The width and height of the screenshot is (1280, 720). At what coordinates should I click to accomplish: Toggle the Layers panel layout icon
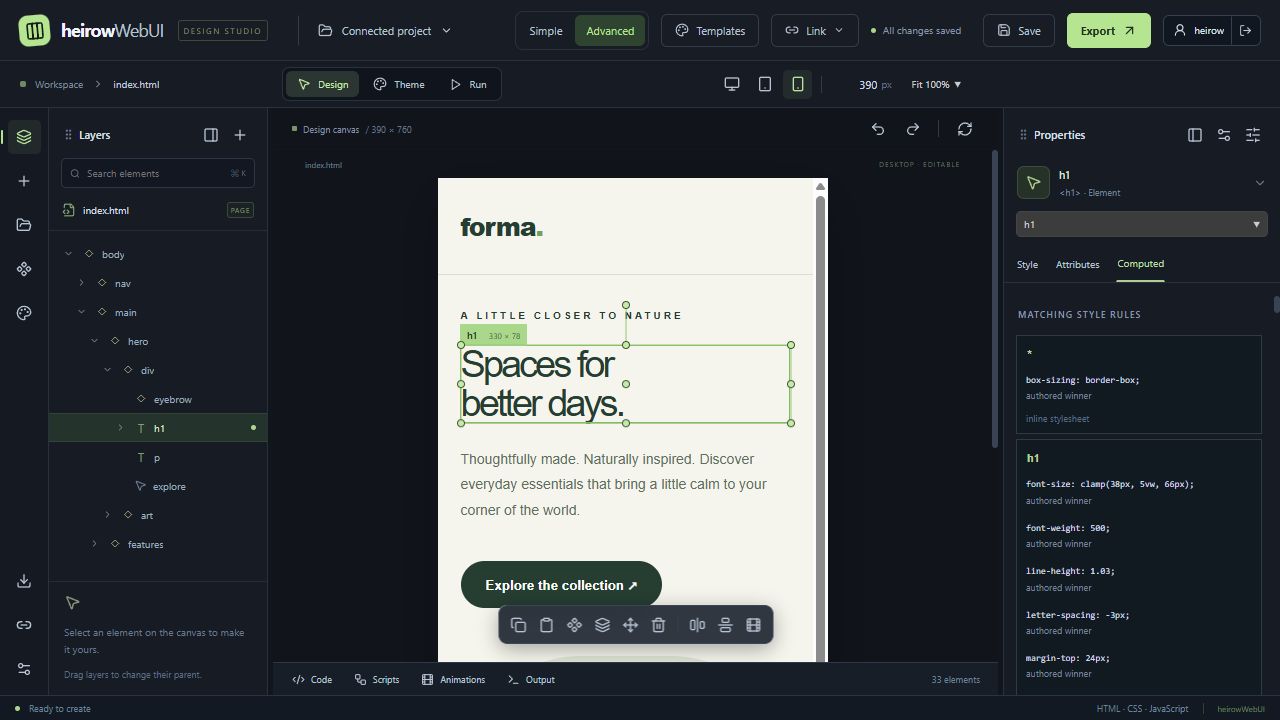(x=211, y=135)
